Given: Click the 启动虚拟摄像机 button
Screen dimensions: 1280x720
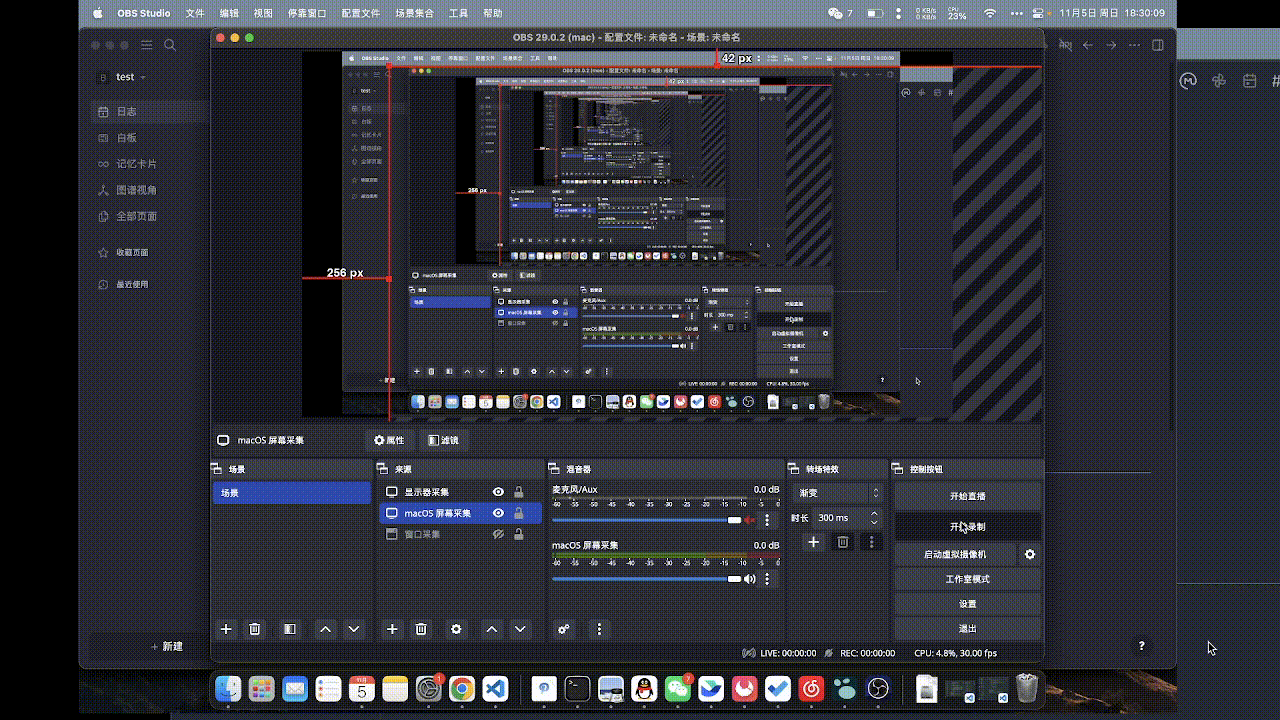Looking at the screenshot, I should tap(955, 554).
